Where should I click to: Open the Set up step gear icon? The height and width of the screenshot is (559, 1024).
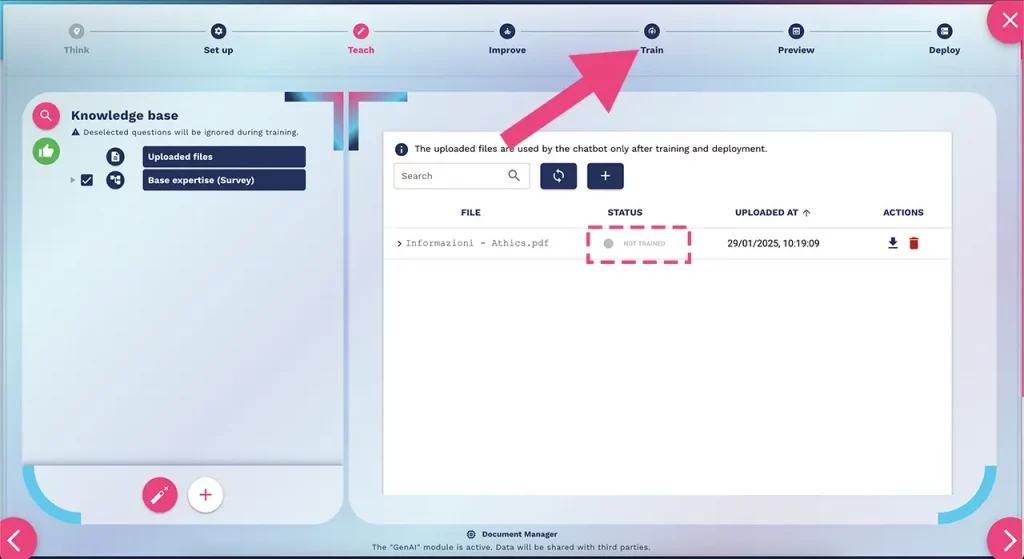click(x=218, y=31)
